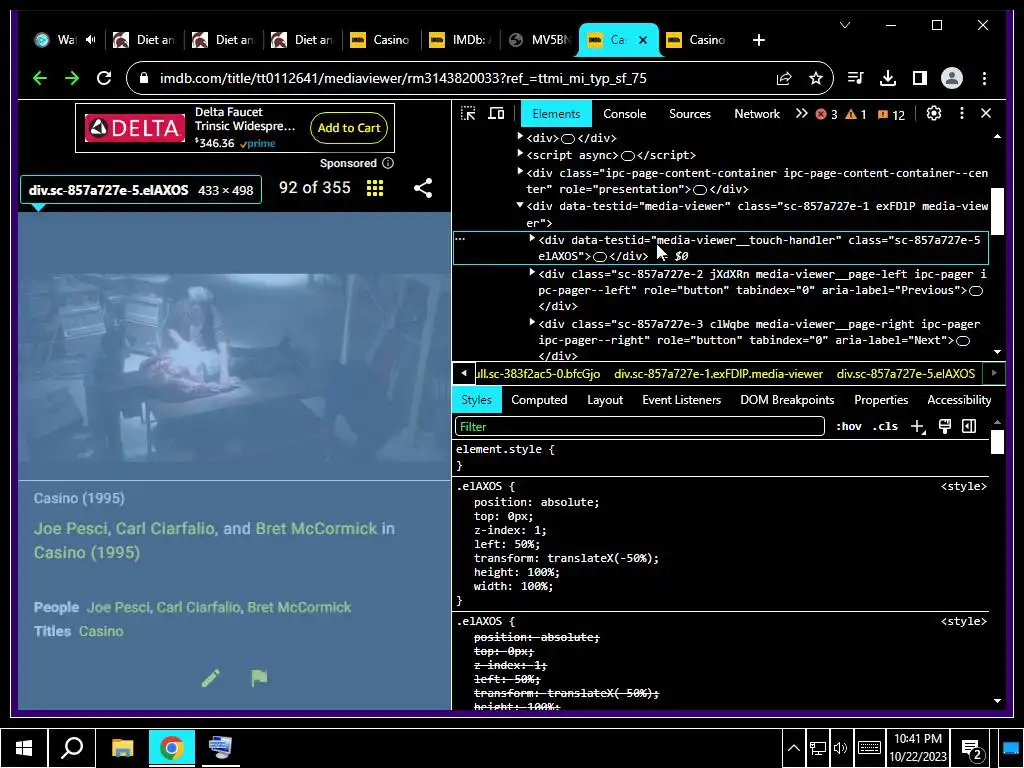Viewport: 1024px width, 768px height.
Task: Go forward to next page
Action: click(x=72, y=78)
